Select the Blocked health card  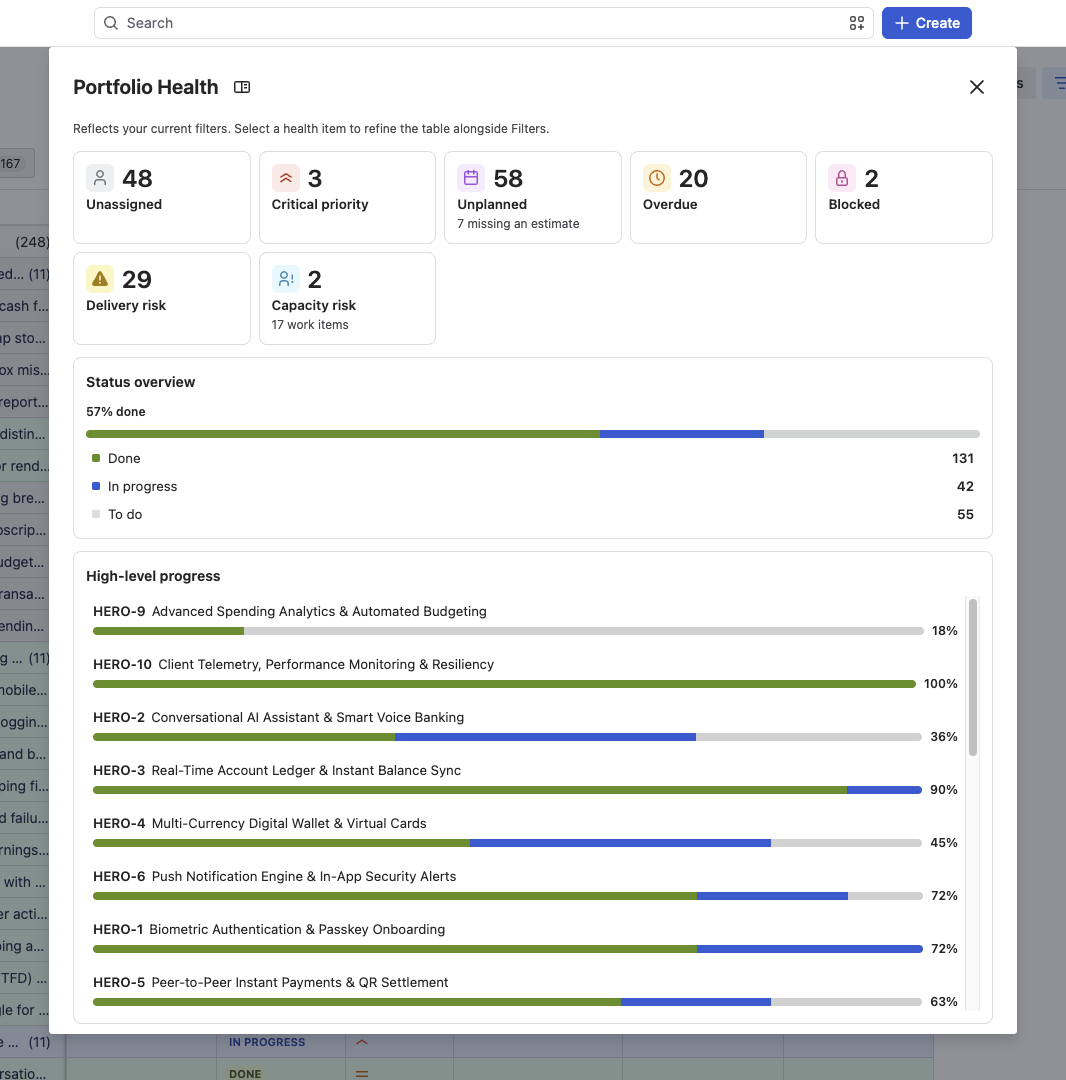coord(903,198)
